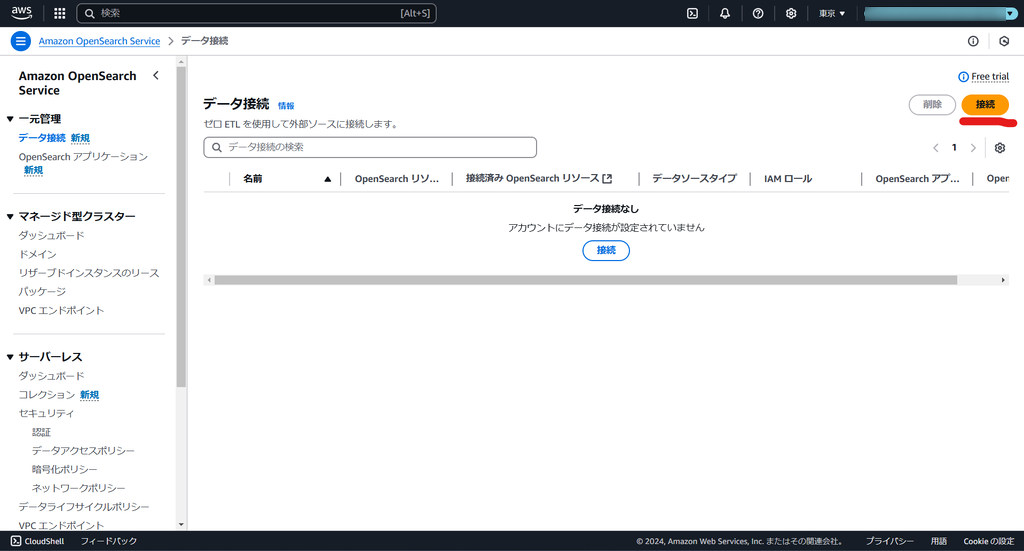Click the OpenSearch アプ... column header
The width and height of the screenshot is (1024, 551).
tap(917, 178)
